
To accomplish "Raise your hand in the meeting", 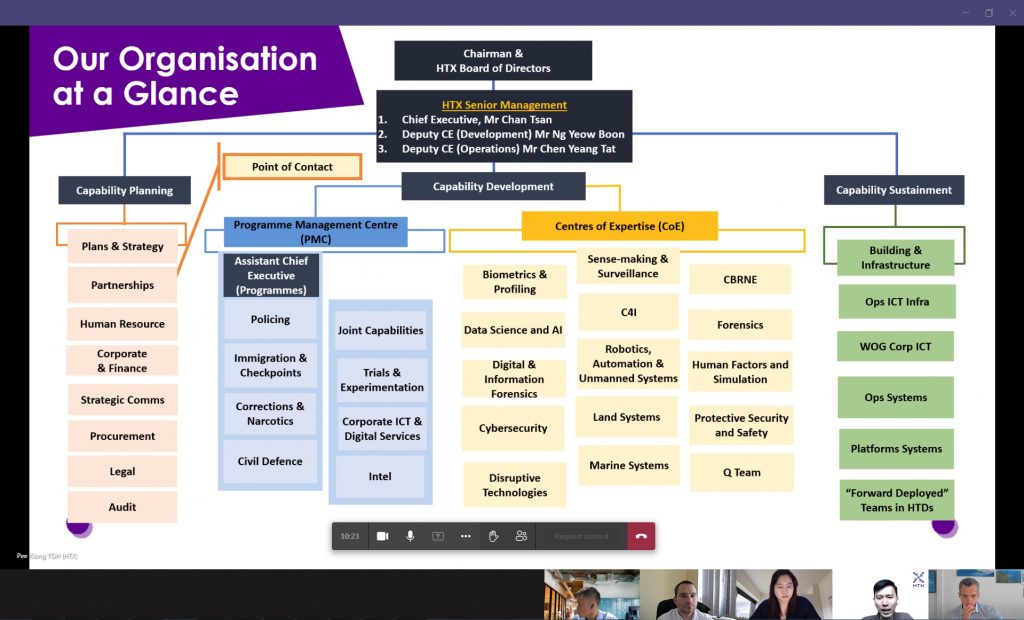I will click(x=493, y=536).
